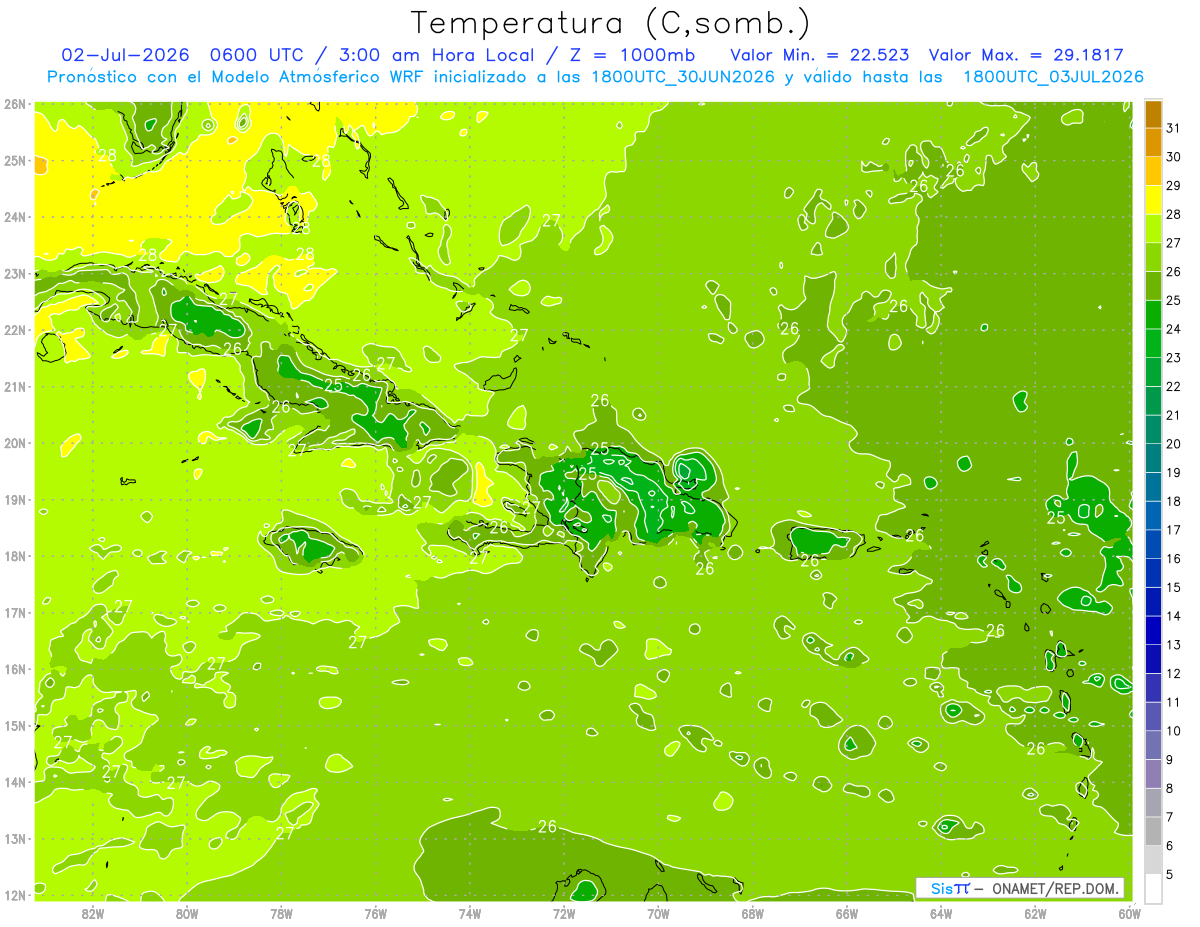1200x927 pixels.
Task: Click the 18 label on the color scale
Action: point(1174,501)
